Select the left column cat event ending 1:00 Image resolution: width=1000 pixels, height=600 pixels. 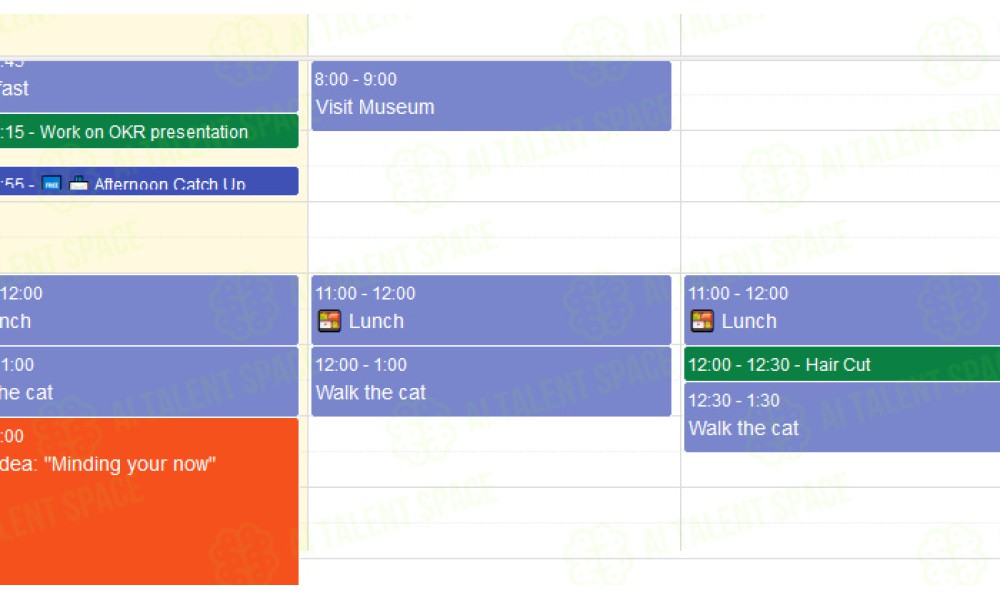click(149, 381)
